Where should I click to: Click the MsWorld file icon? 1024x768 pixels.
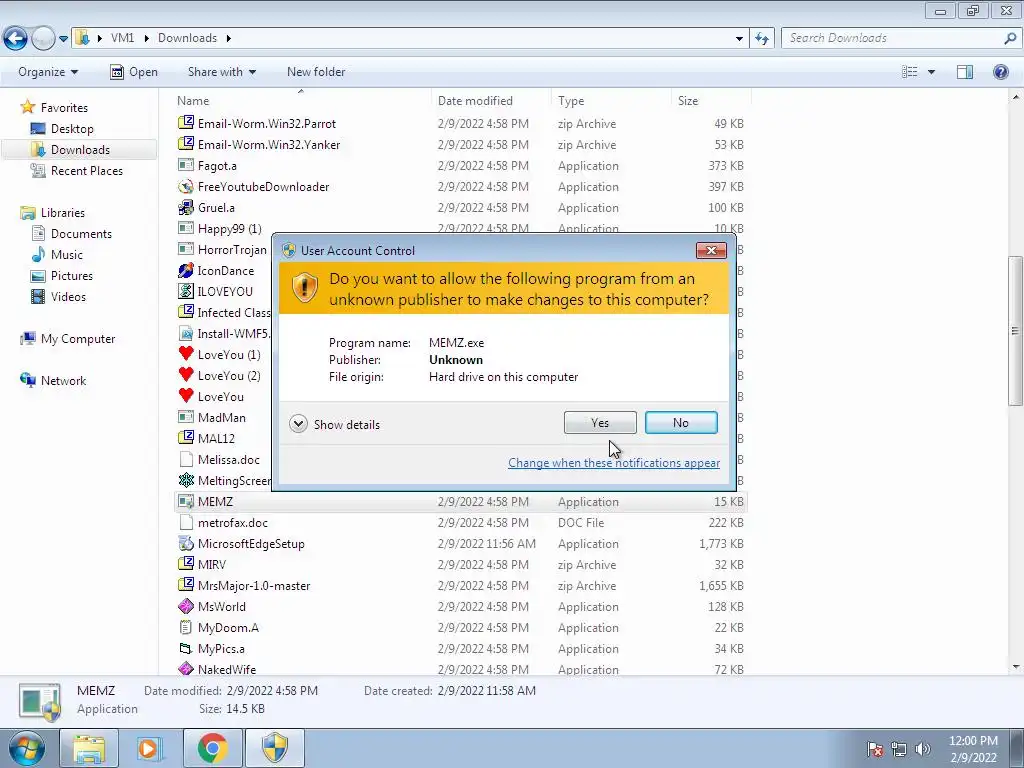point(186,607)
